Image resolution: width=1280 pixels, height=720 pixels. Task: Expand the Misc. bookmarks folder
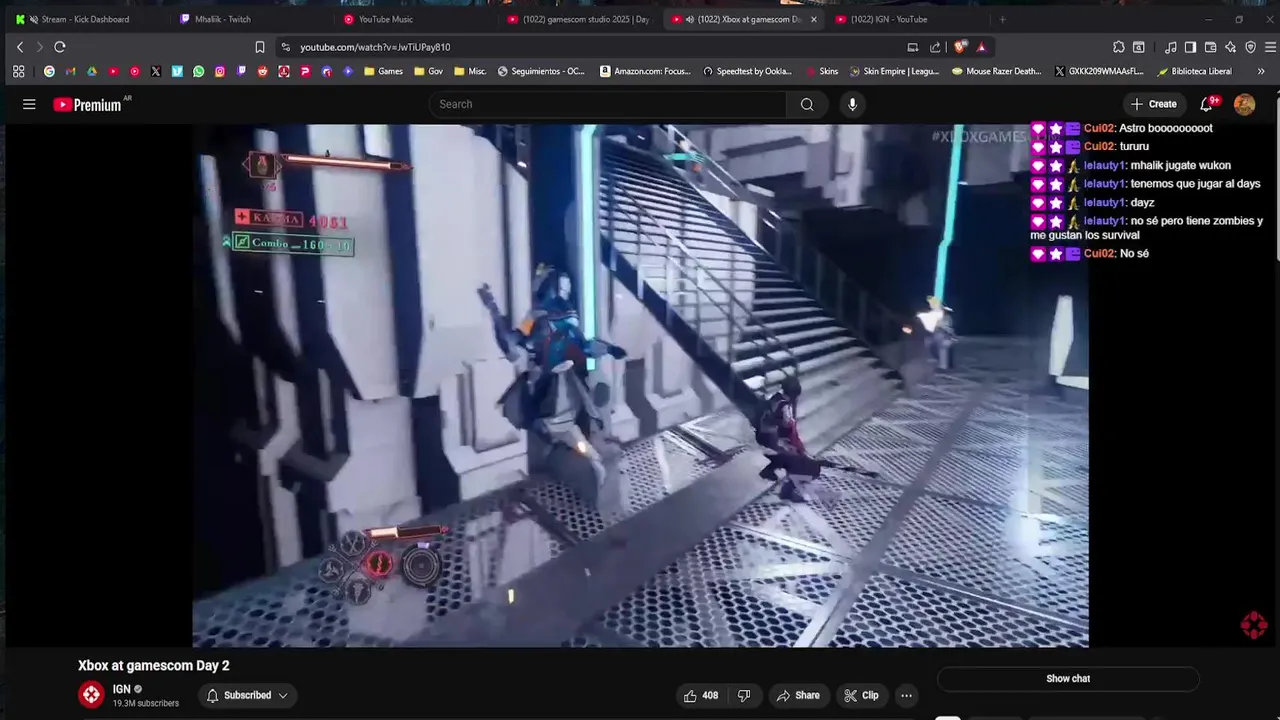click(470, 71)
